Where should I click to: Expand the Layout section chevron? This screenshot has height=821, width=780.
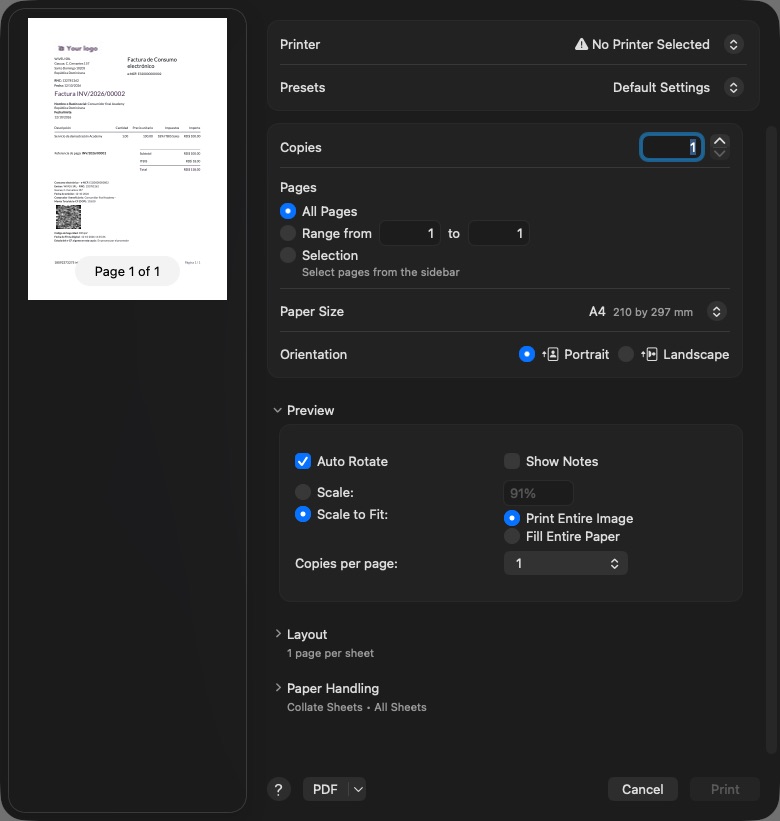(x=278, y=634)
